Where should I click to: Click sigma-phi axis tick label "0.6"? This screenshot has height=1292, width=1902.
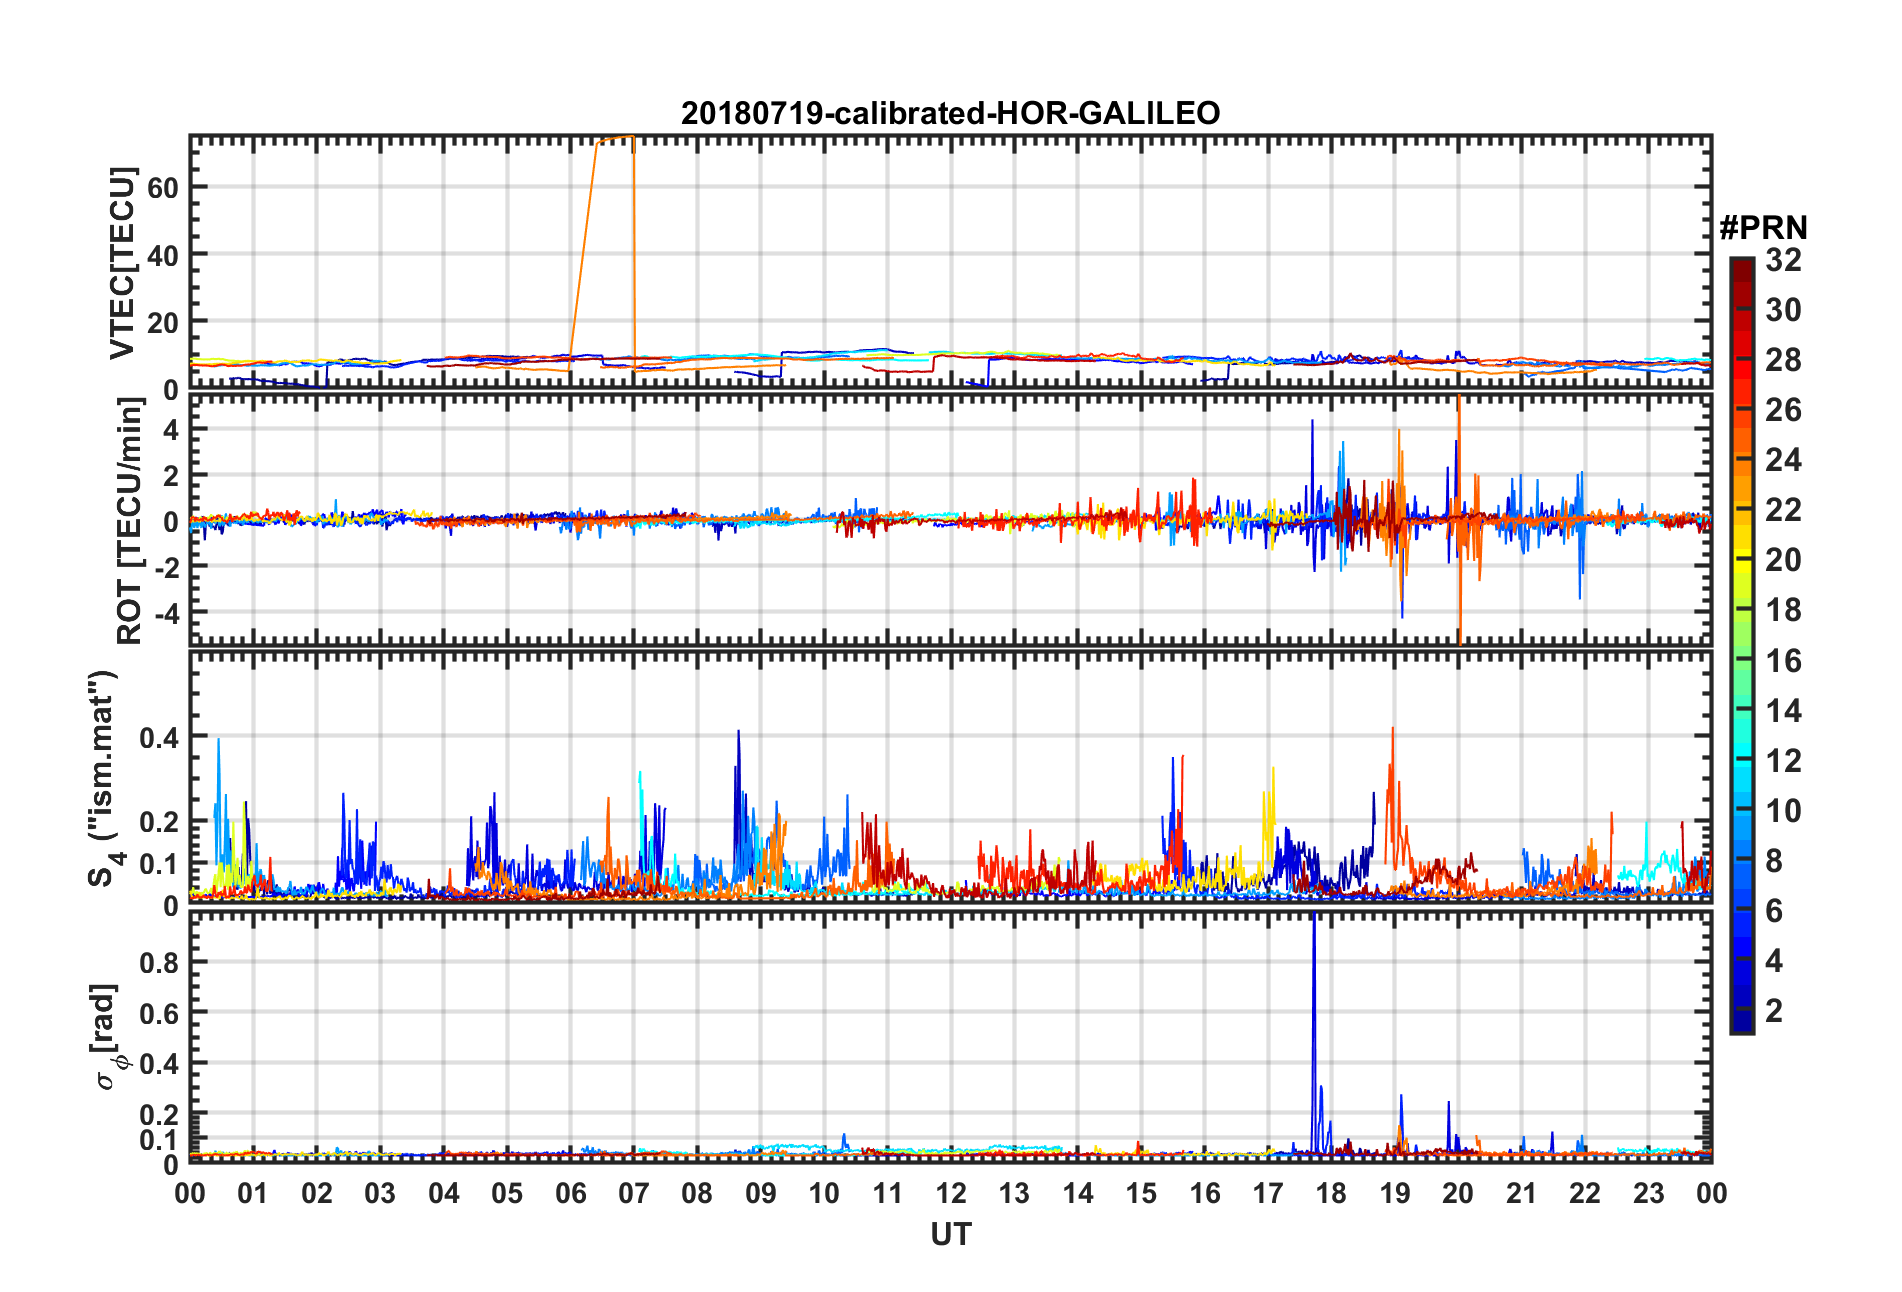click(160, 1013)
